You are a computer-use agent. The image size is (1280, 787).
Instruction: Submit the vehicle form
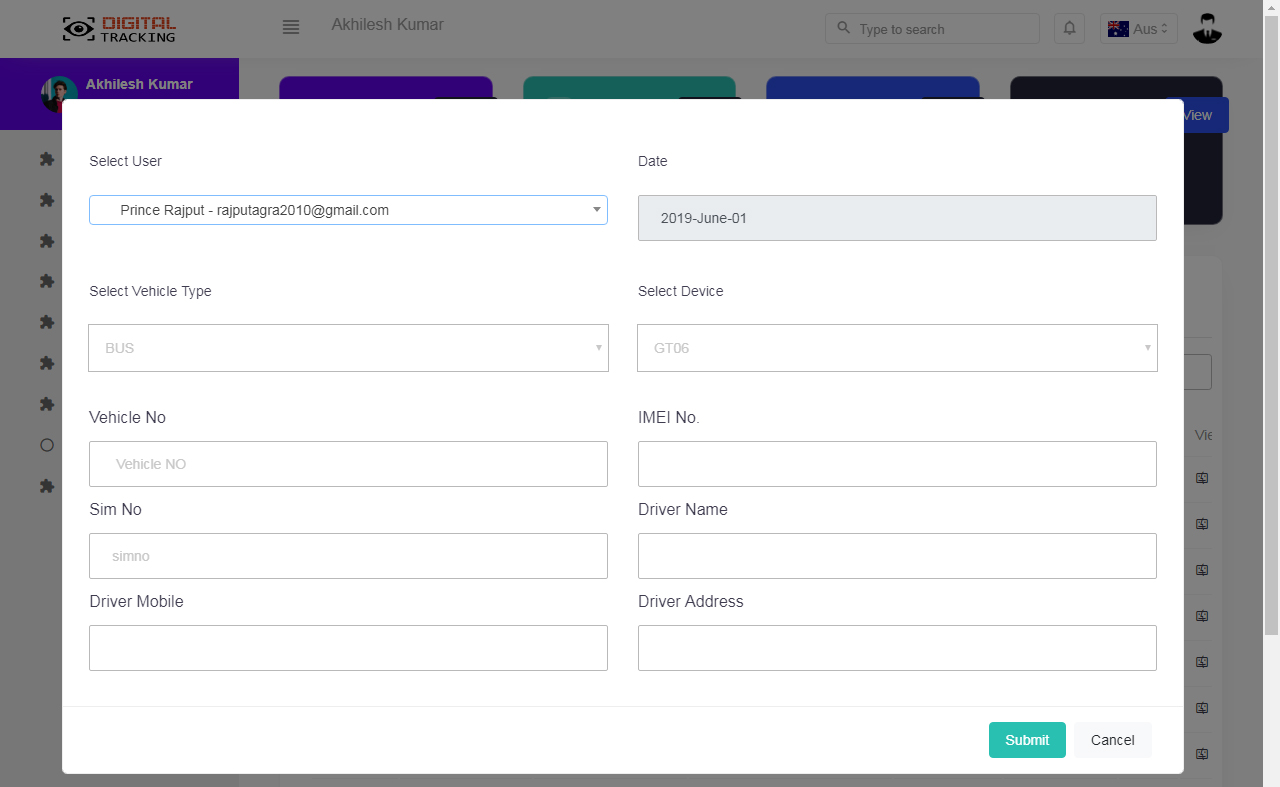tap(1027, 740)
